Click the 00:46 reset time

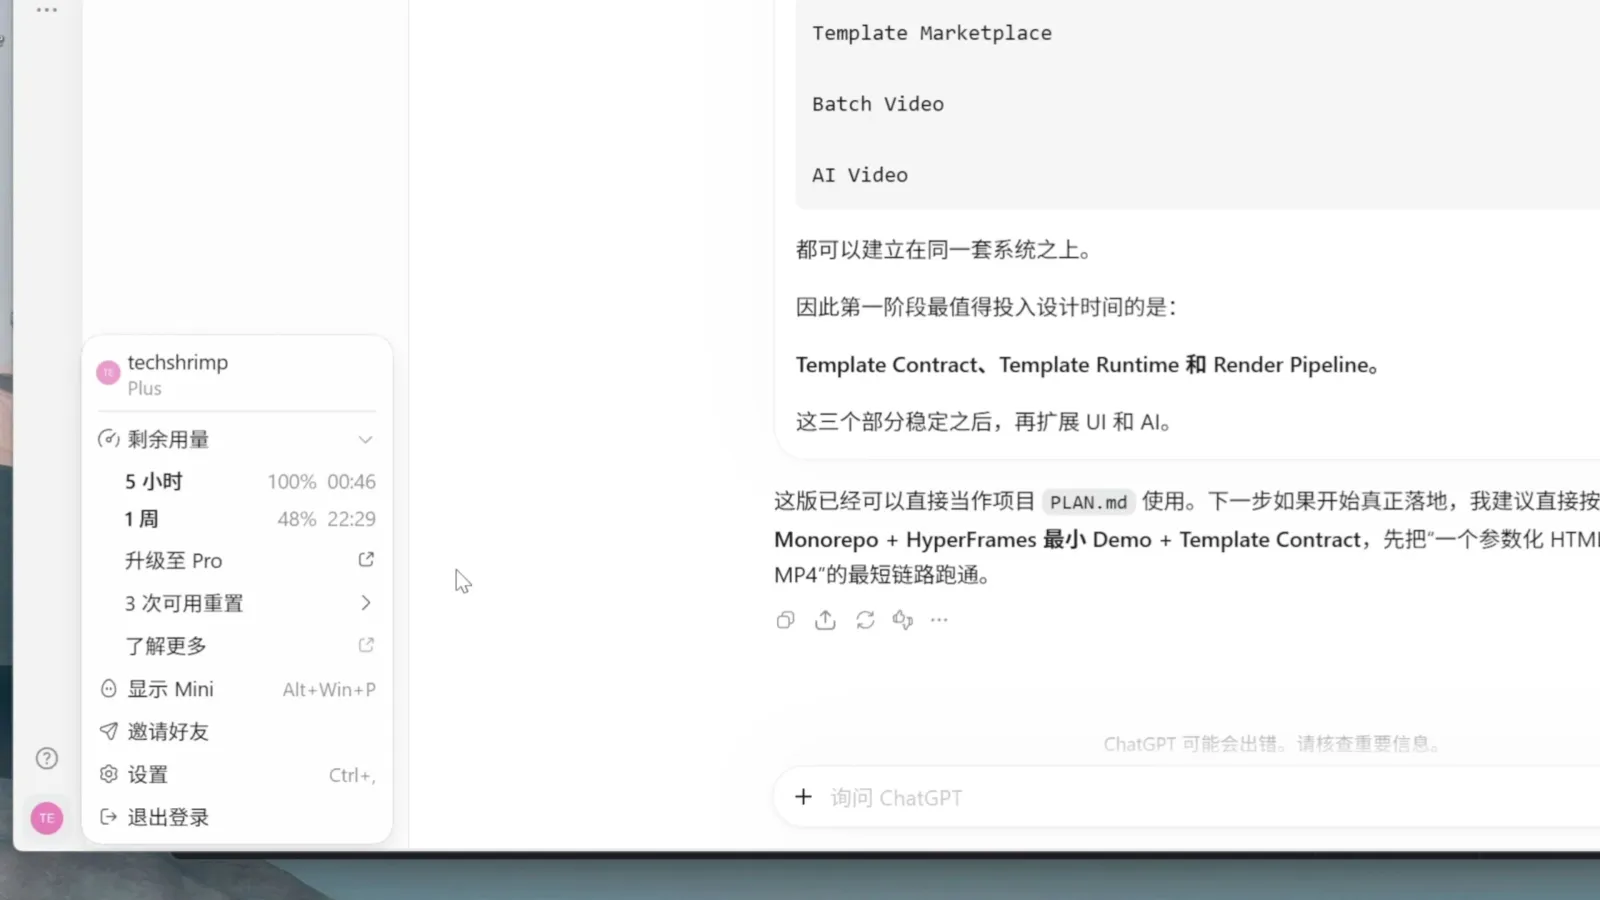[x=351, y=482]
